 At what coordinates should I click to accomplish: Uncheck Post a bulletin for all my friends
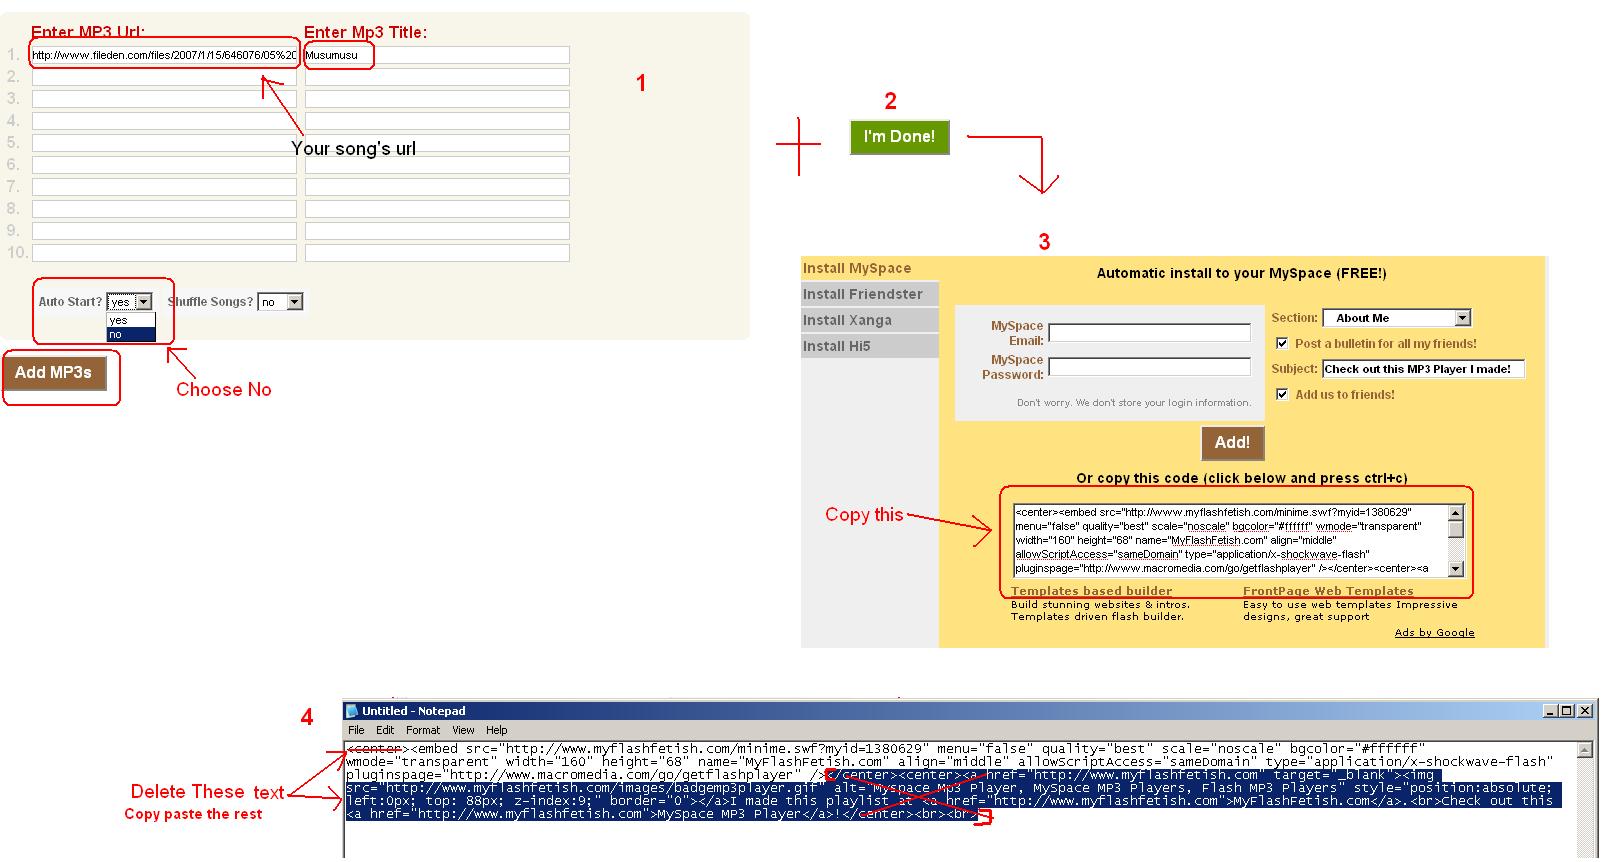click(x=1282, y=344)
